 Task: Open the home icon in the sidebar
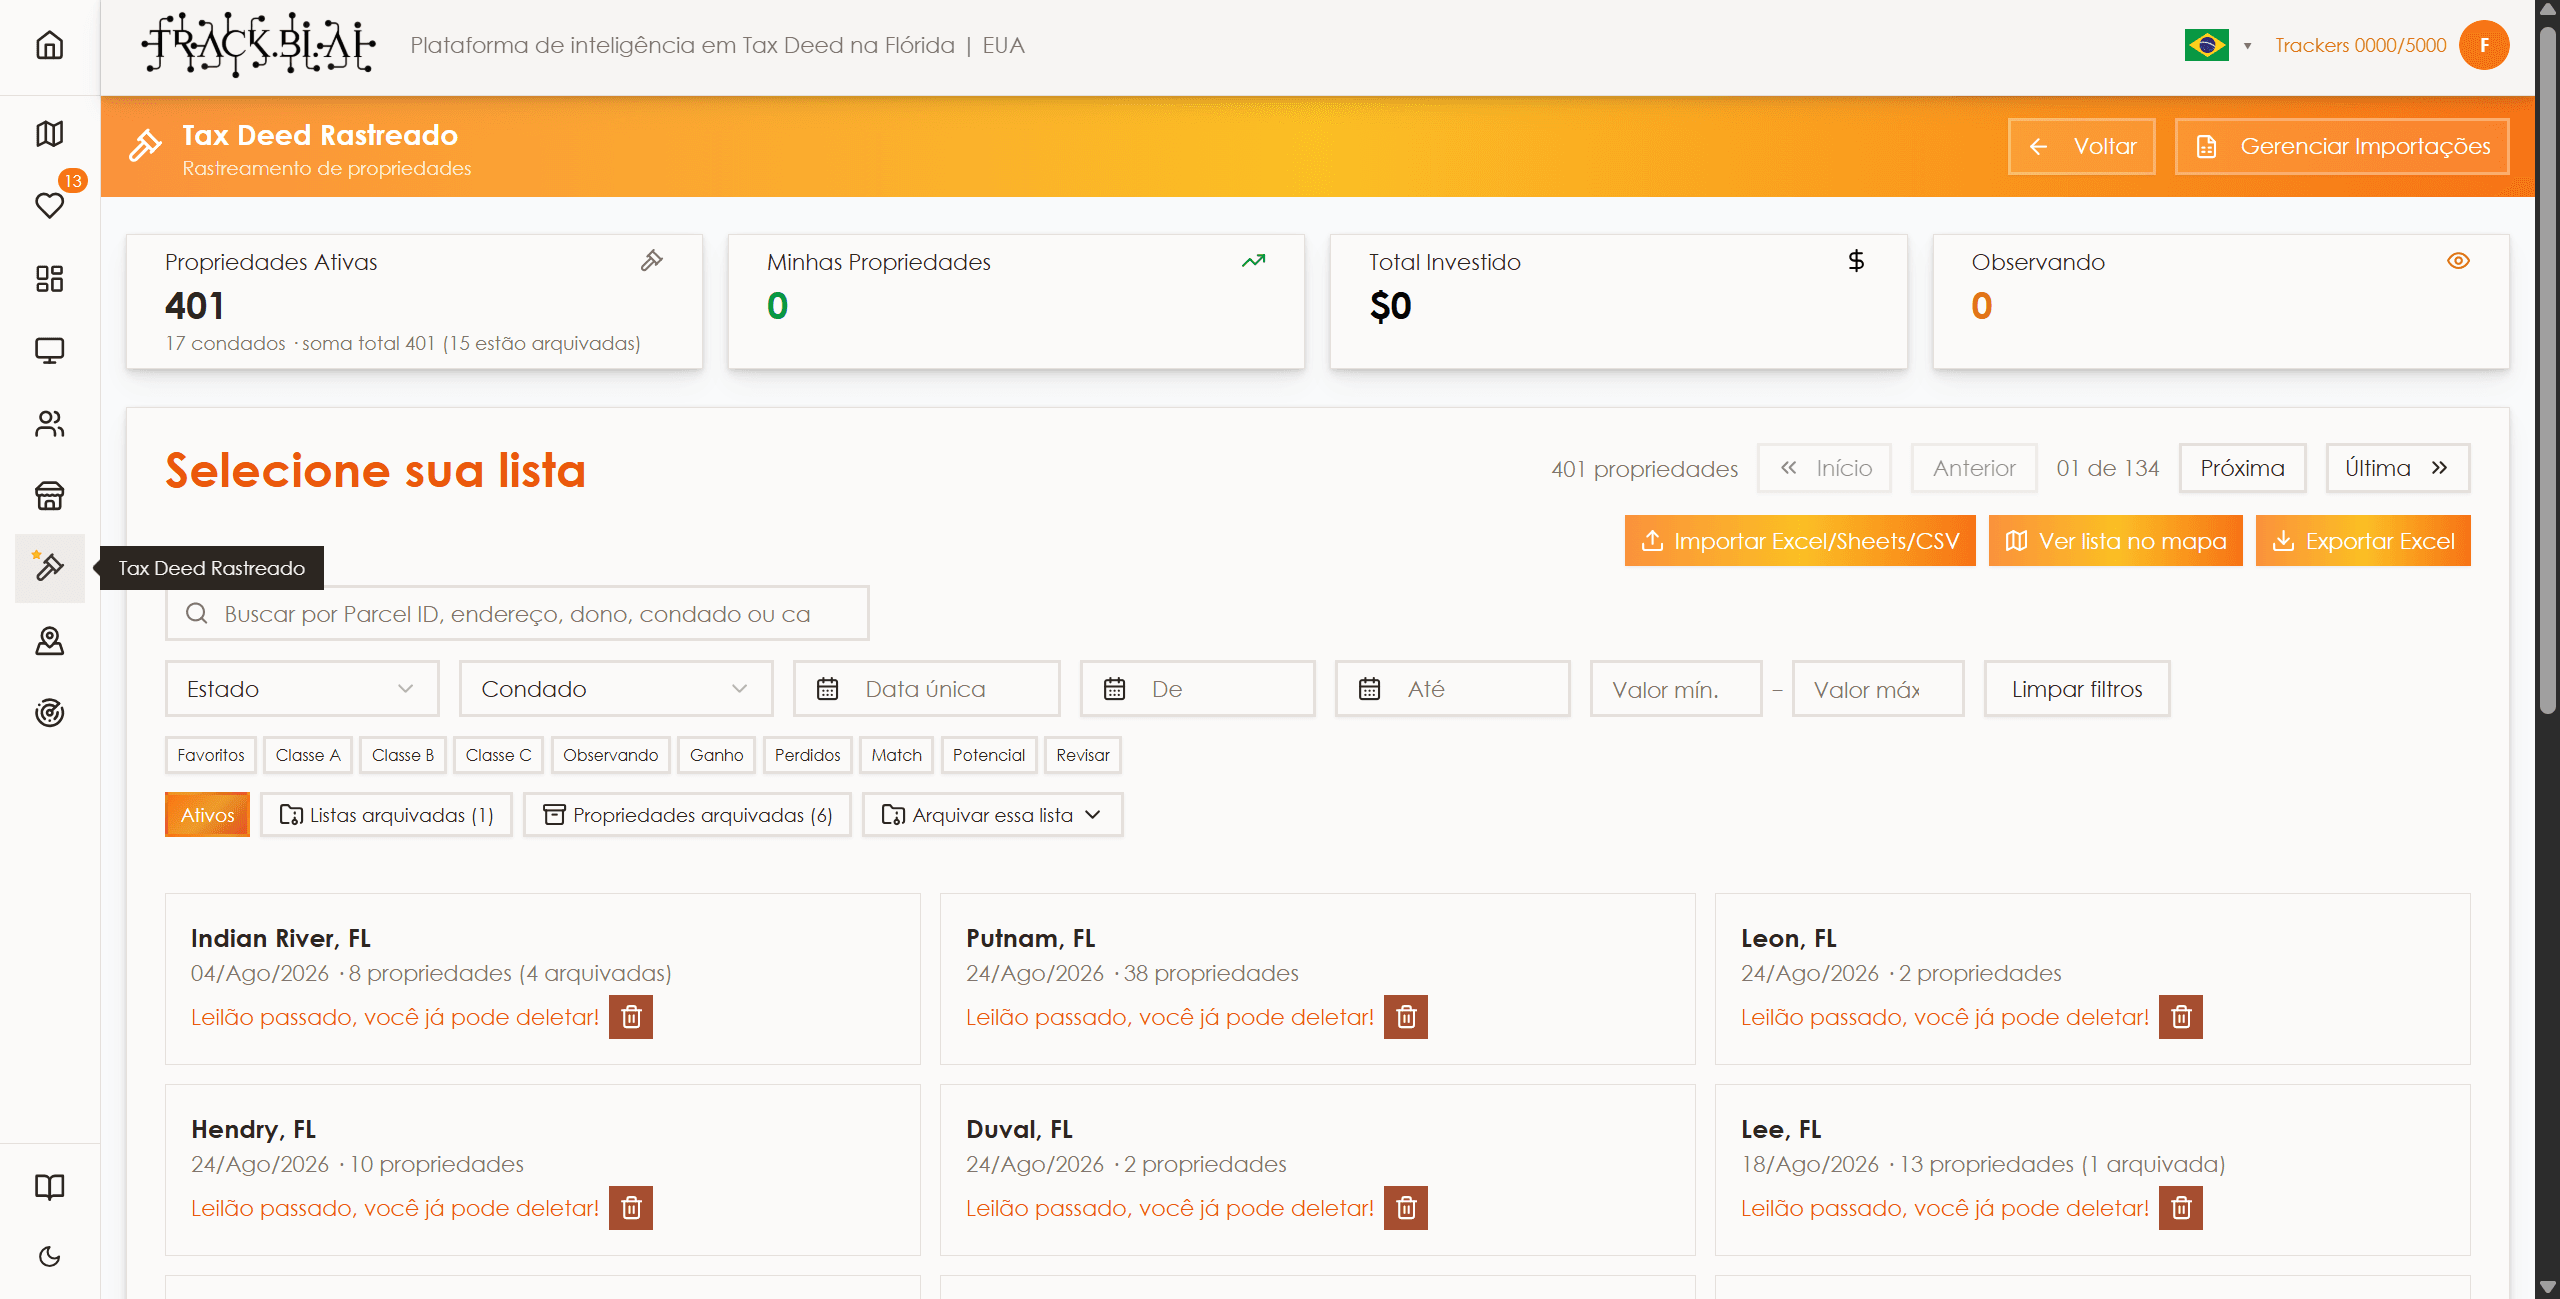49,46
